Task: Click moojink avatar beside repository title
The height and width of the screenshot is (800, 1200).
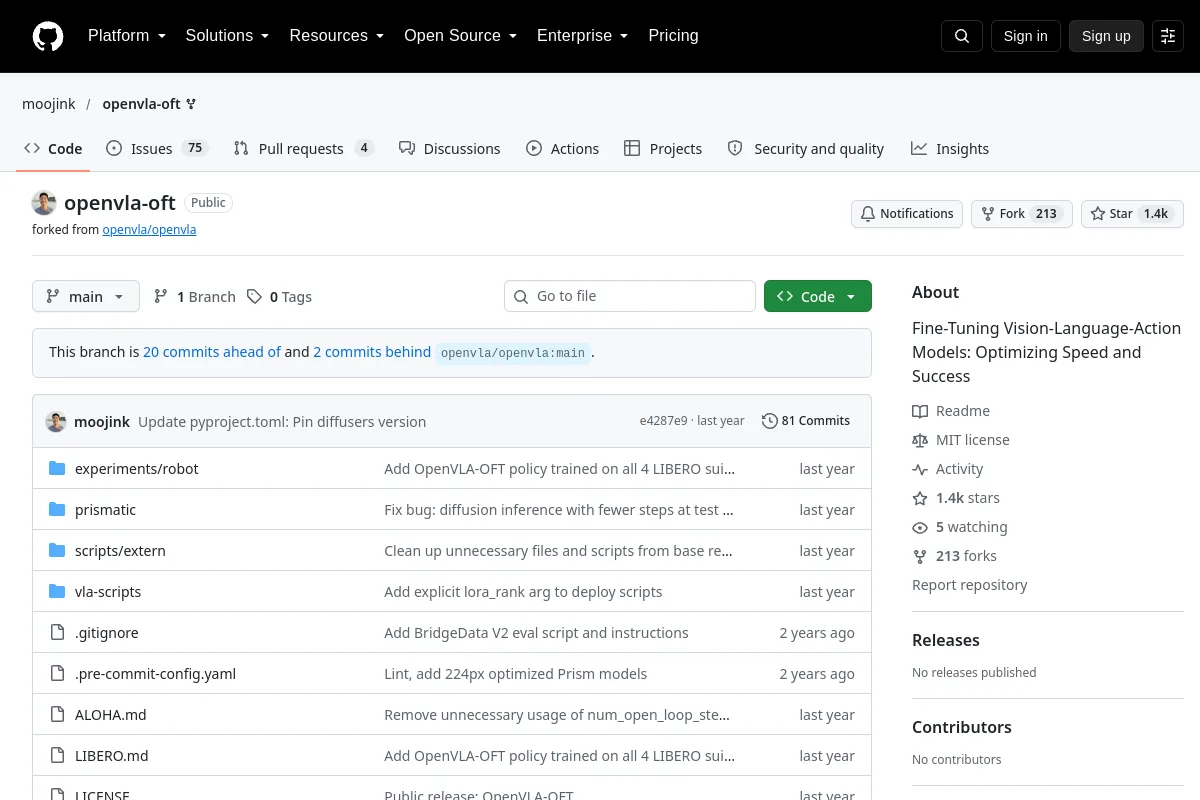Action: 44,203
